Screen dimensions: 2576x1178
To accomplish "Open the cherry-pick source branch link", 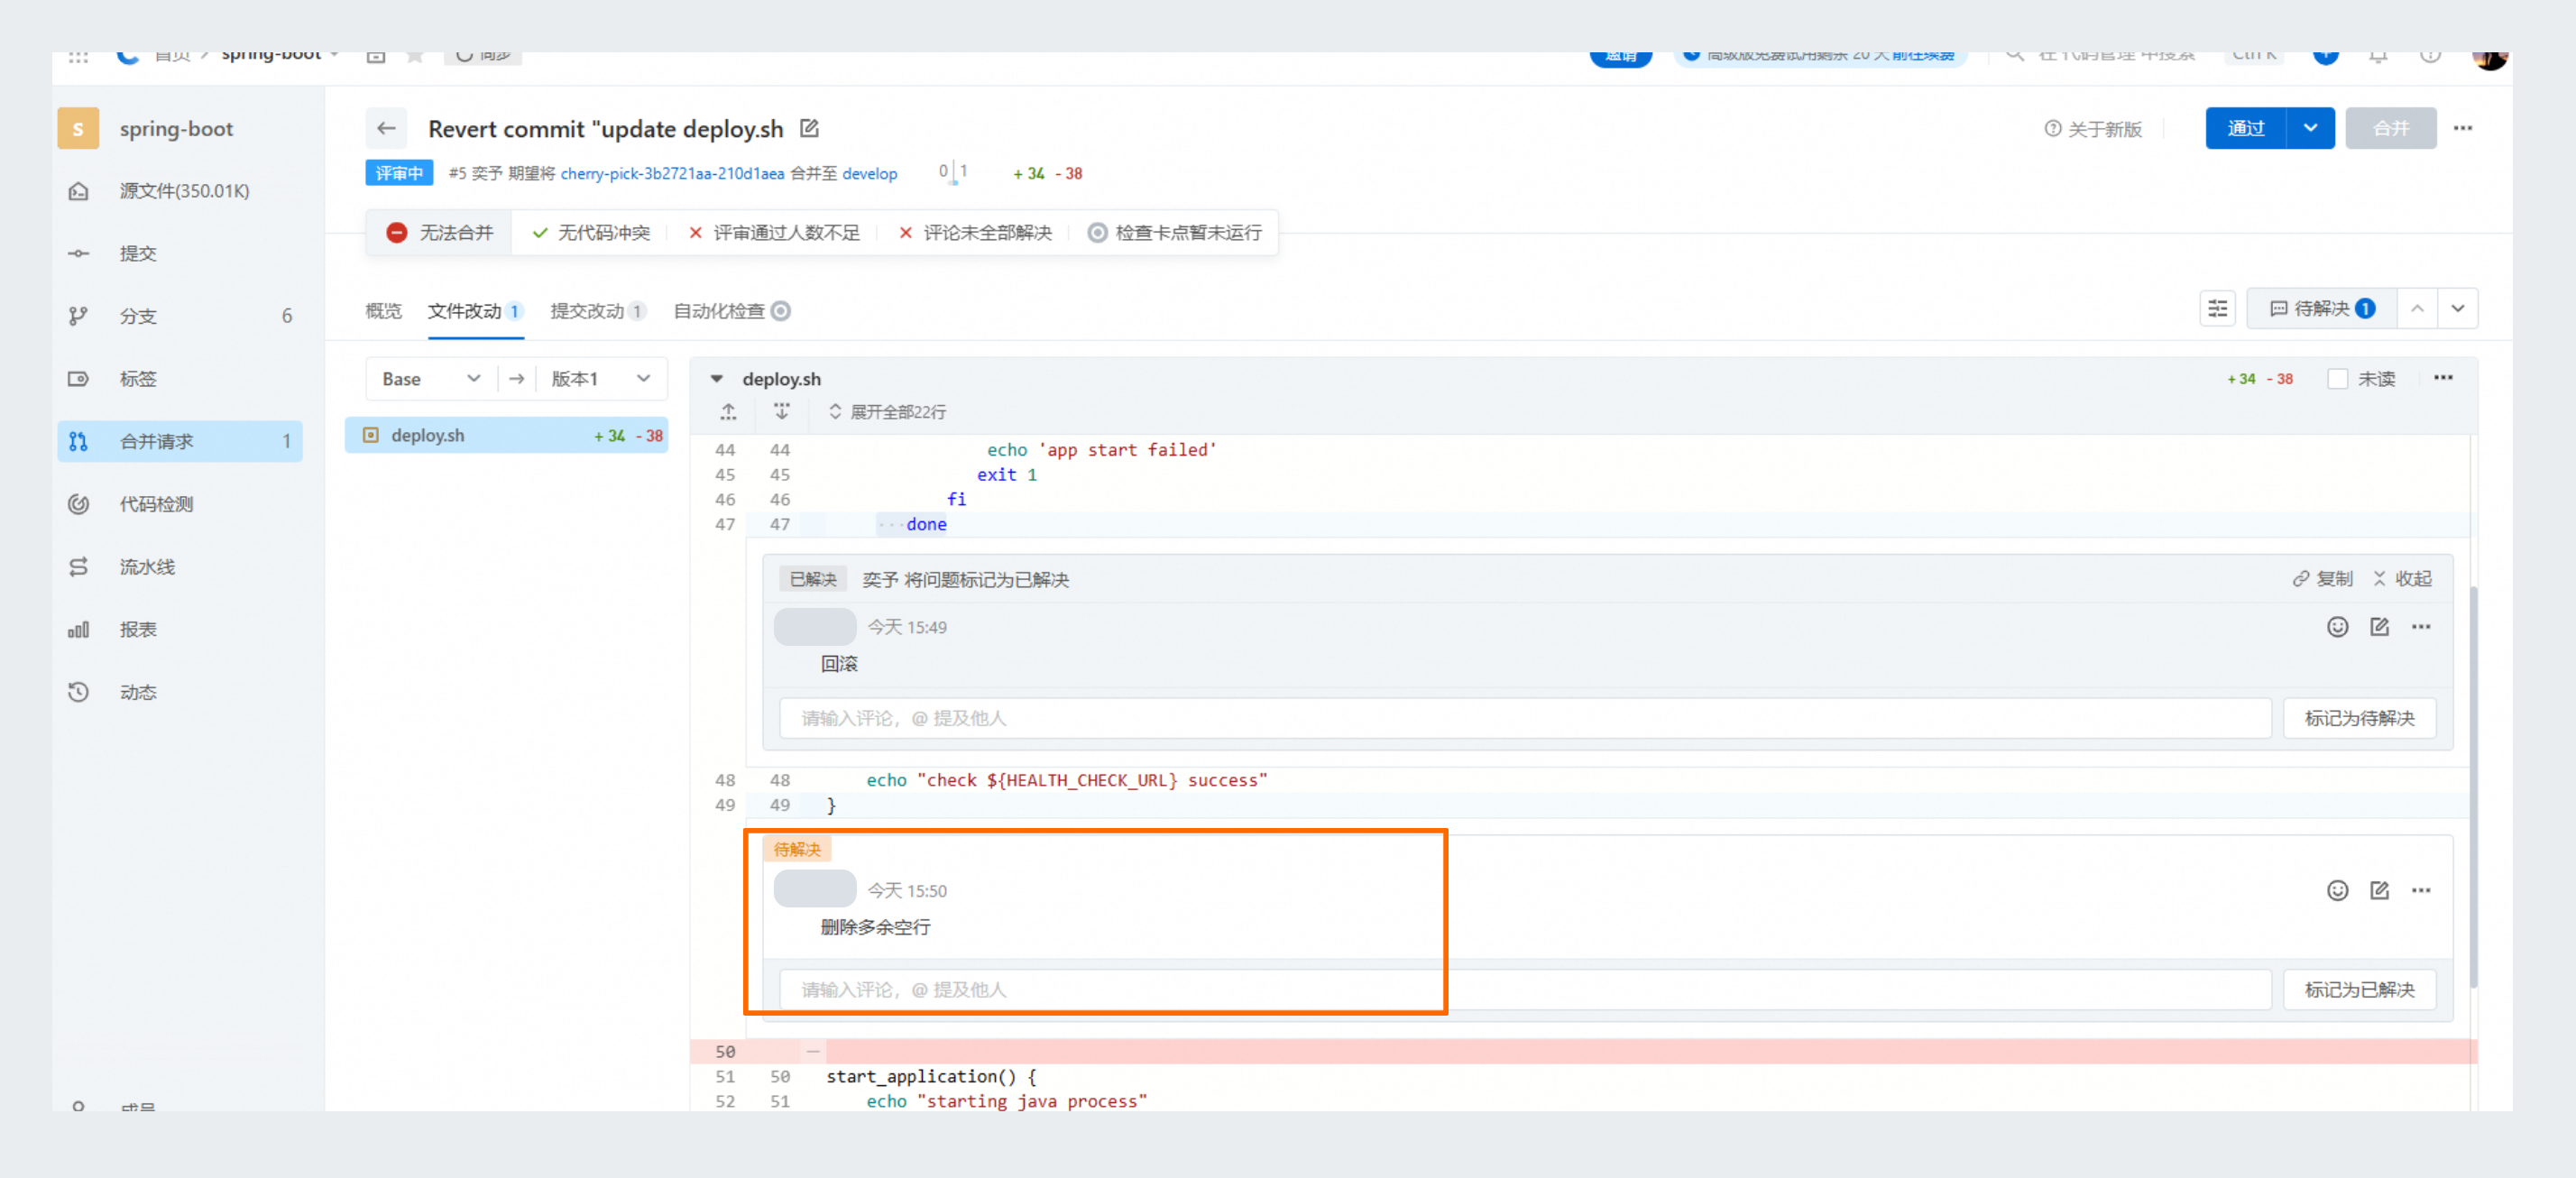I will 672,174.
